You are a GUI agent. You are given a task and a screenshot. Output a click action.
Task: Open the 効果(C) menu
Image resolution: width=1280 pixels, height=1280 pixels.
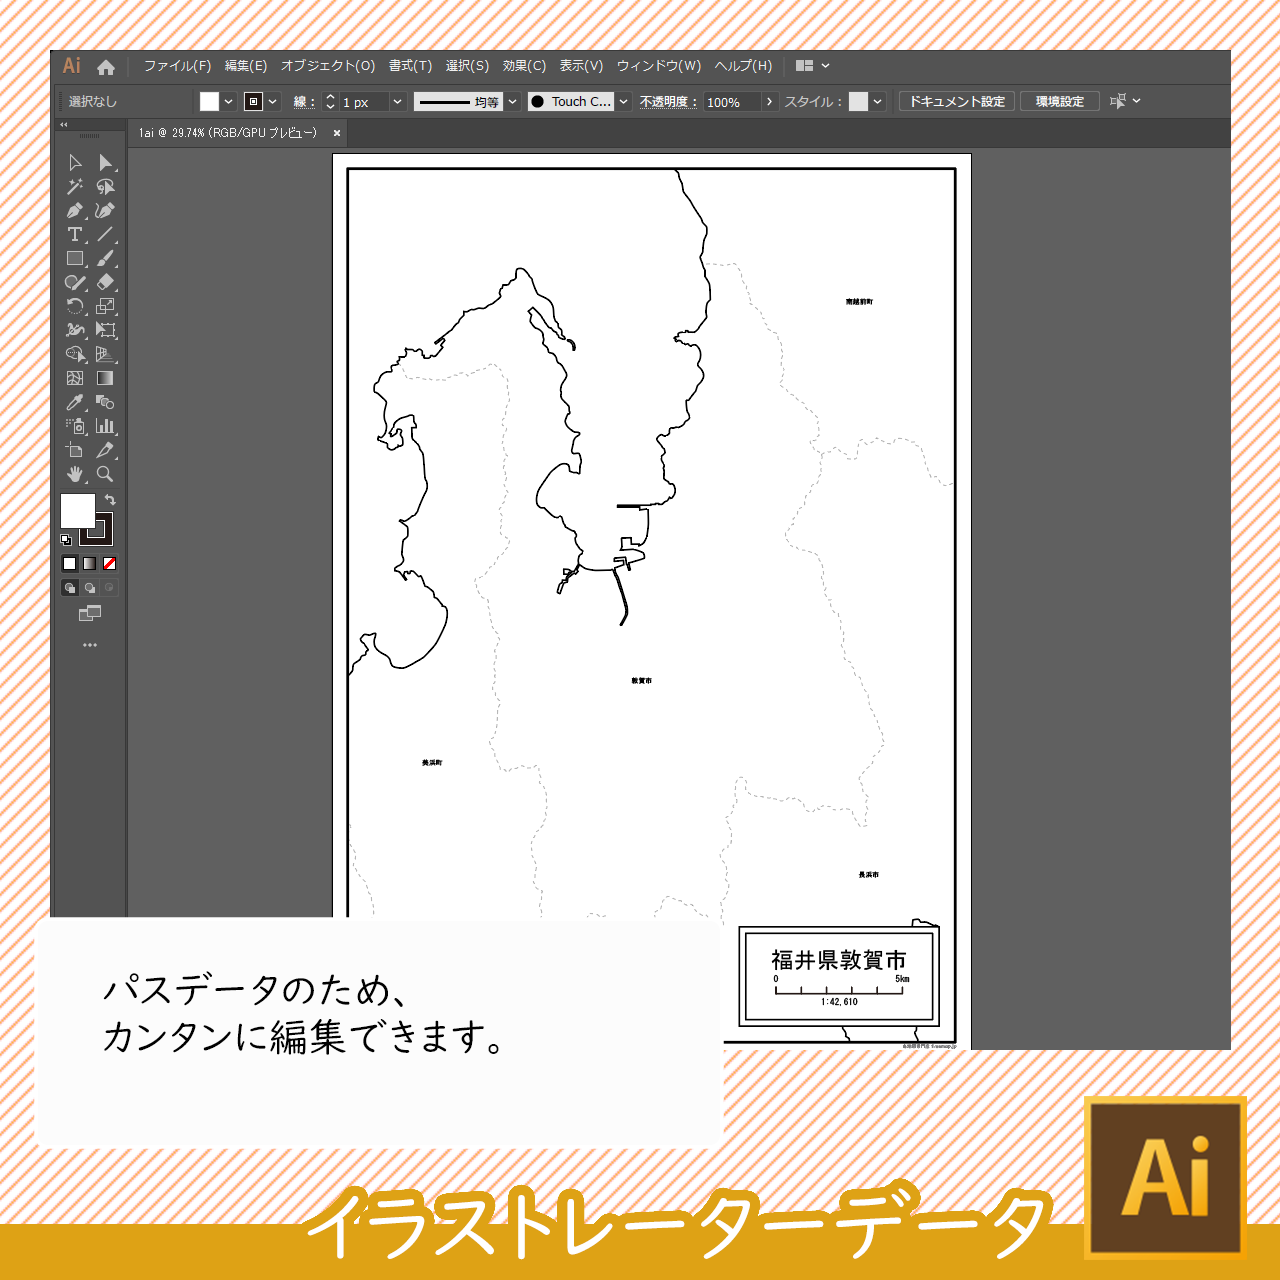point(524,66)
